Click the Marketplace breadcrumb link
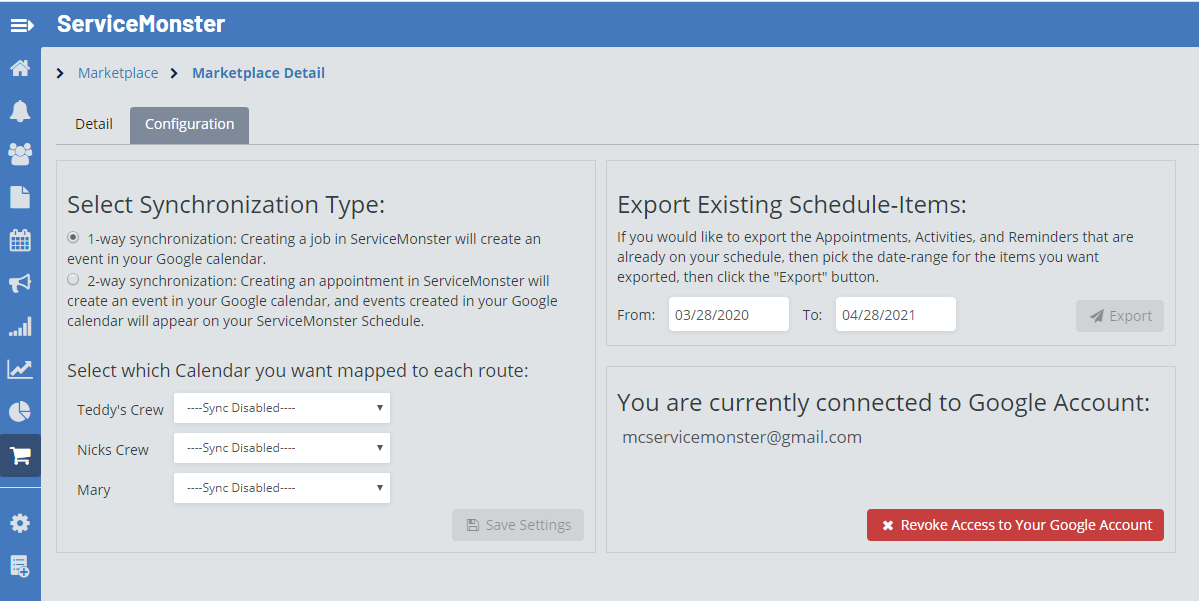This screenshot has width=1199, height=601. tap(118, 73)
